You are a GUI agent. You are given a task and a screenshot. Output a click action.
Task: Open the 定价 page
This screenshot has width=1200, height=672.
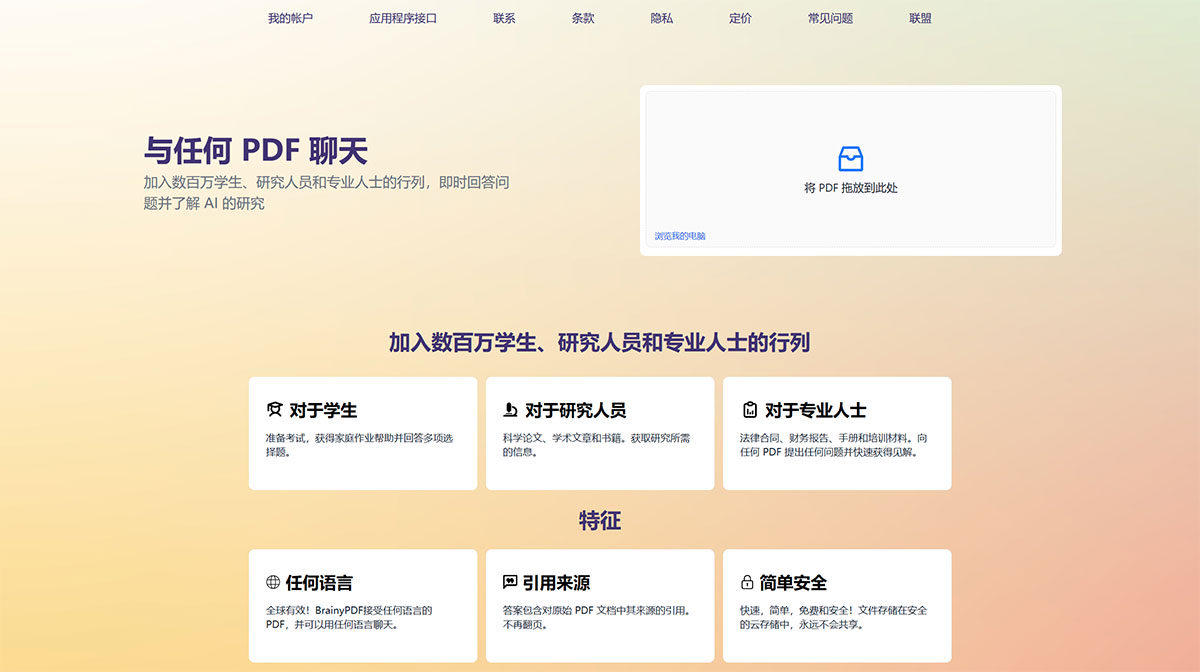(740, 17)
